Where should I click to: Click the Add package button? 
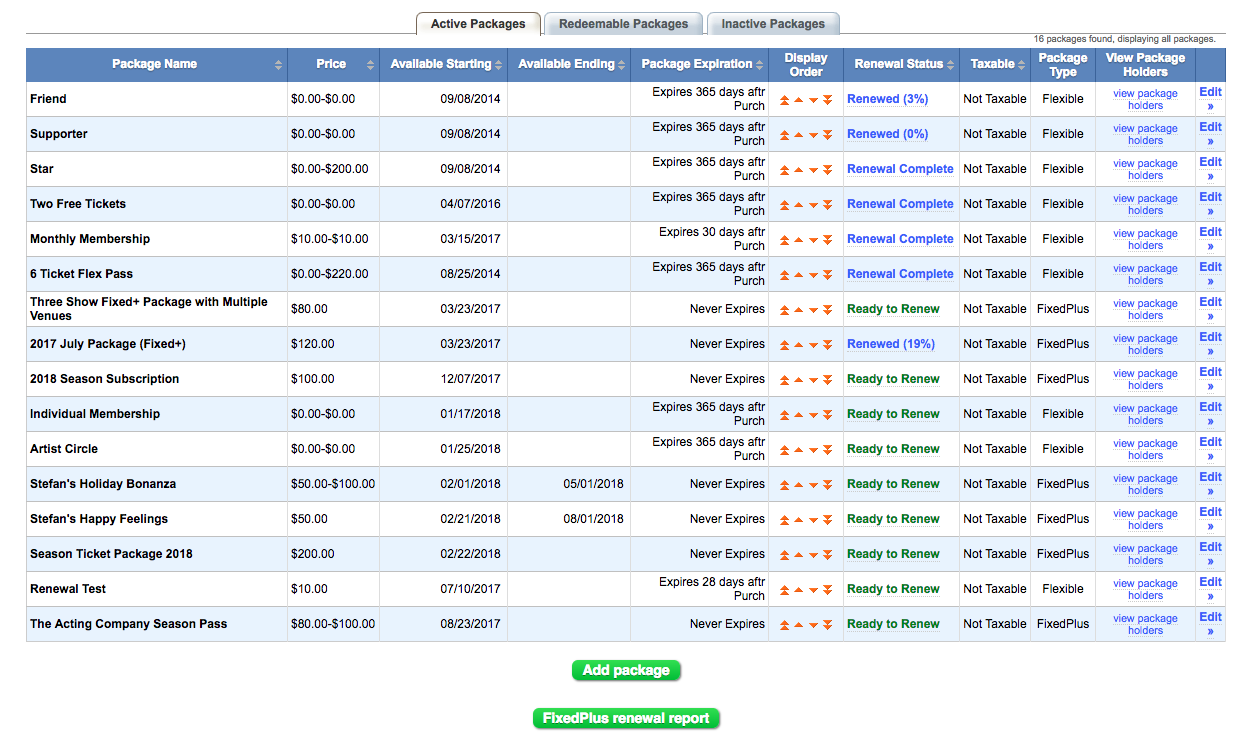(626, 670)
